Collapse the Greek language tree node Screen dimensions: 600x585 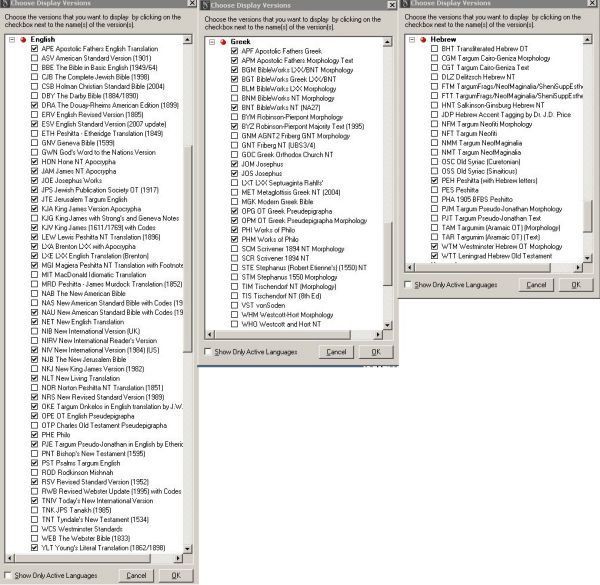(x=212, y=42)
